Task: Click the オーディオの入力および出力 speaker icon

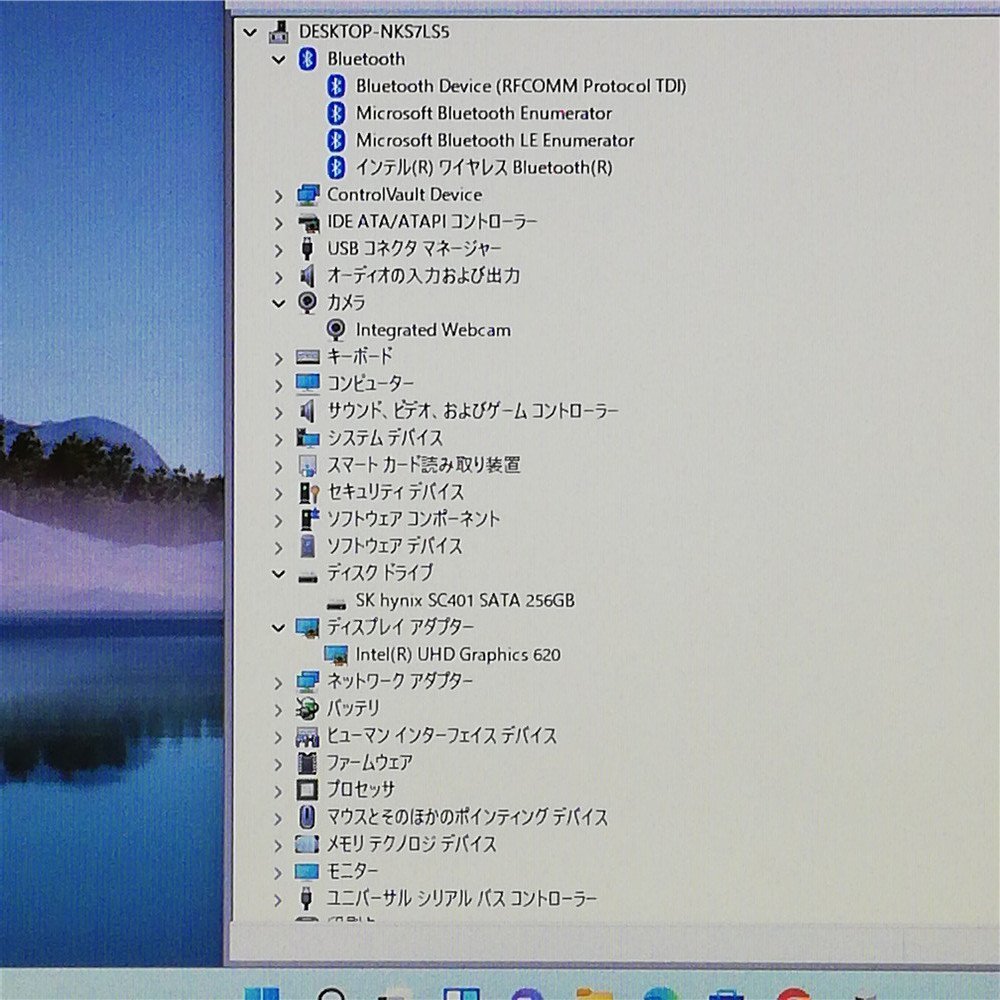Action: [307, 276]
